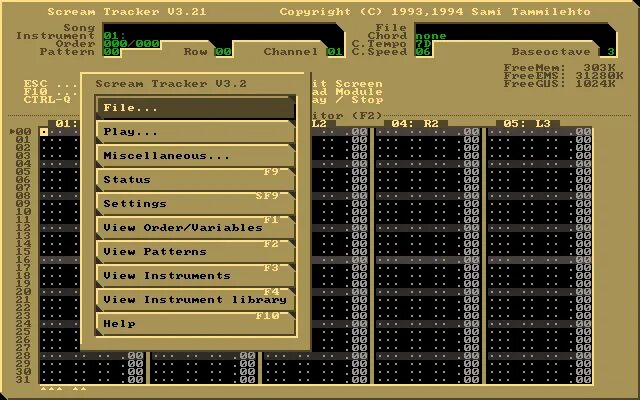Open the File... menu entry

click(x=196, y=108)
